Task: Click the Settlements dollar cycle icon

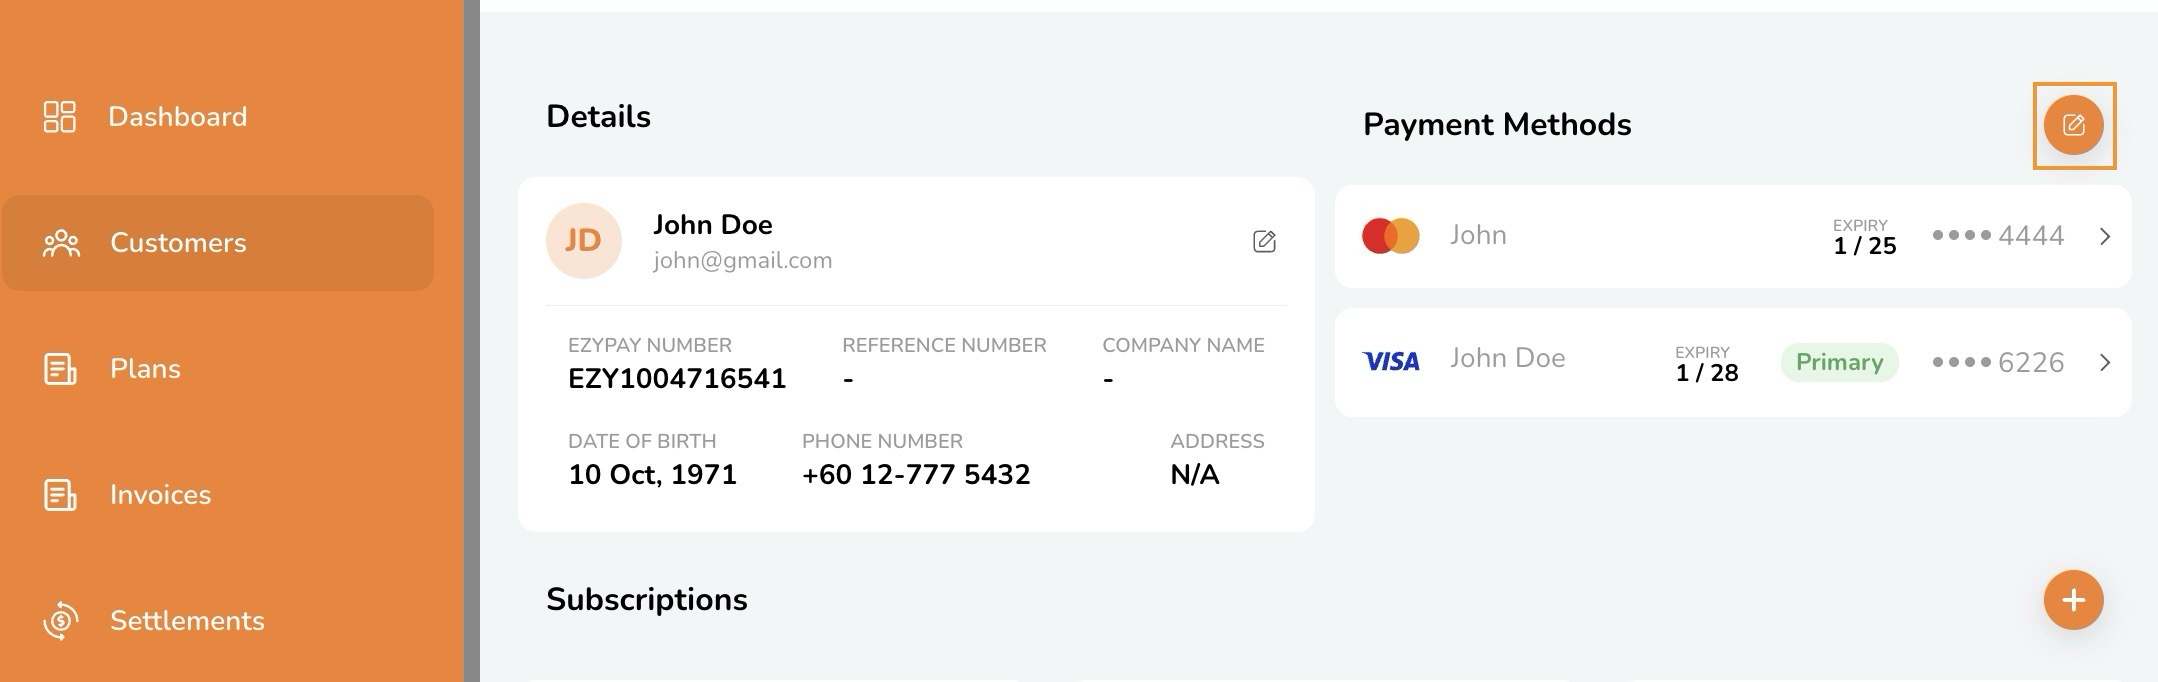Action: pyautogui.click(x=60, y=621)
